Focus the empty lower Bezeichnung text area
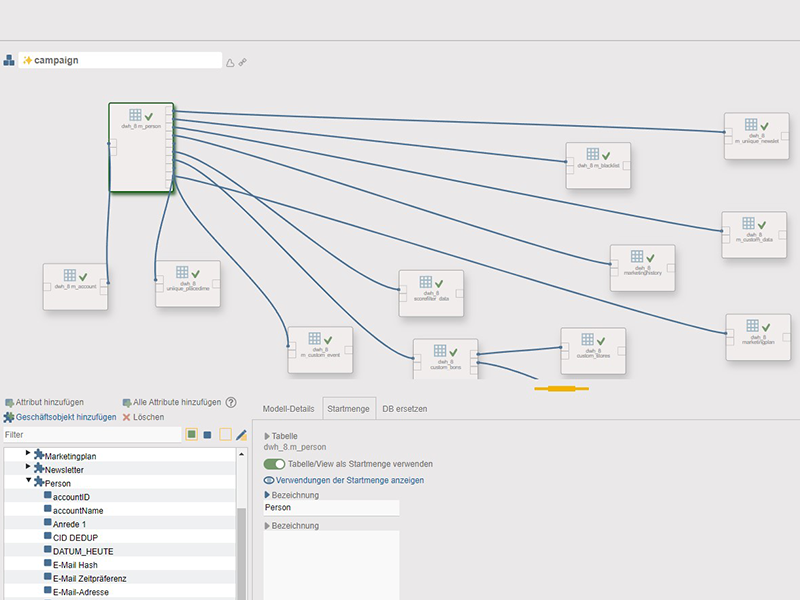Viewport: 800px width, 600px height. pos(331,565)
